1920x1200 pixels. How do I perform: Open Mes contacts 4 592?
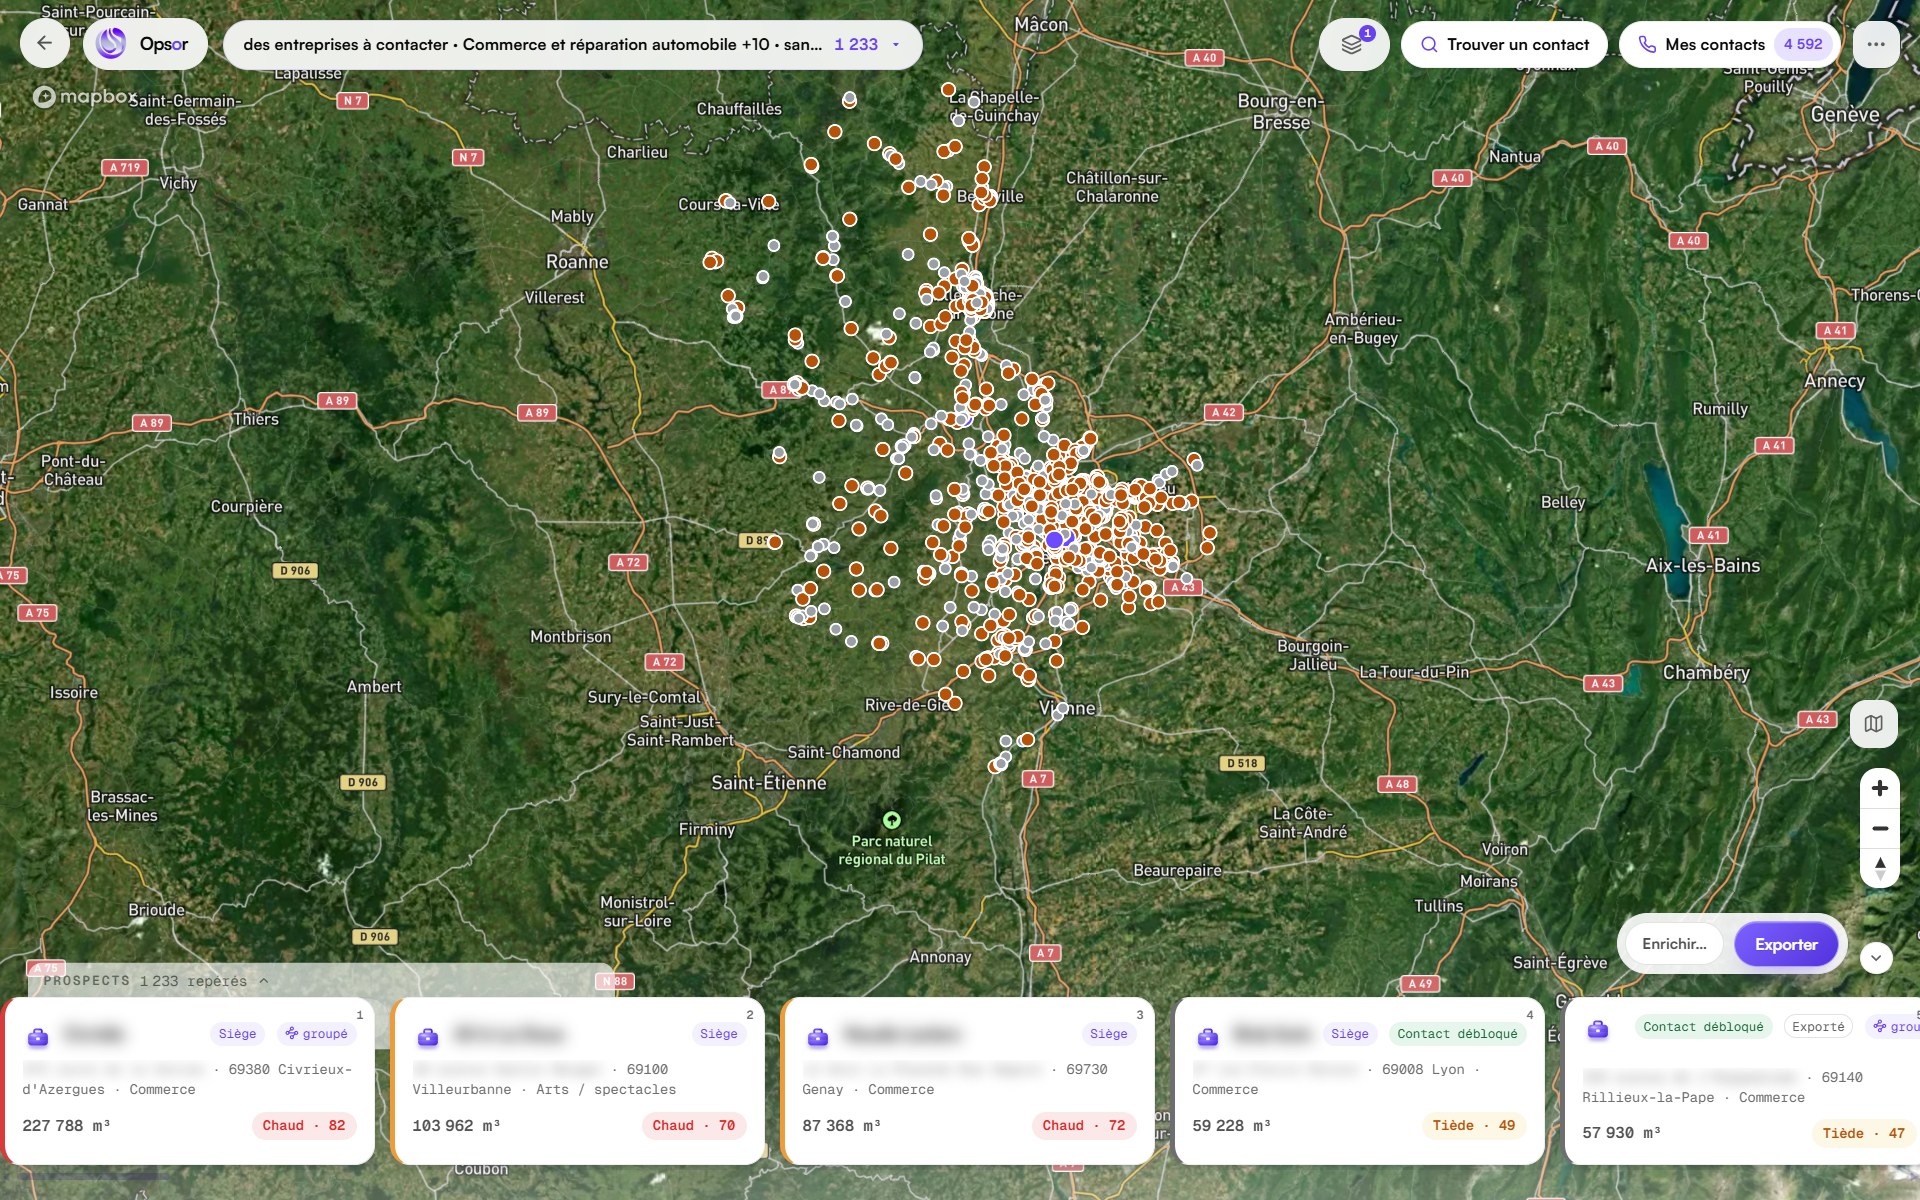(1729, 44)
